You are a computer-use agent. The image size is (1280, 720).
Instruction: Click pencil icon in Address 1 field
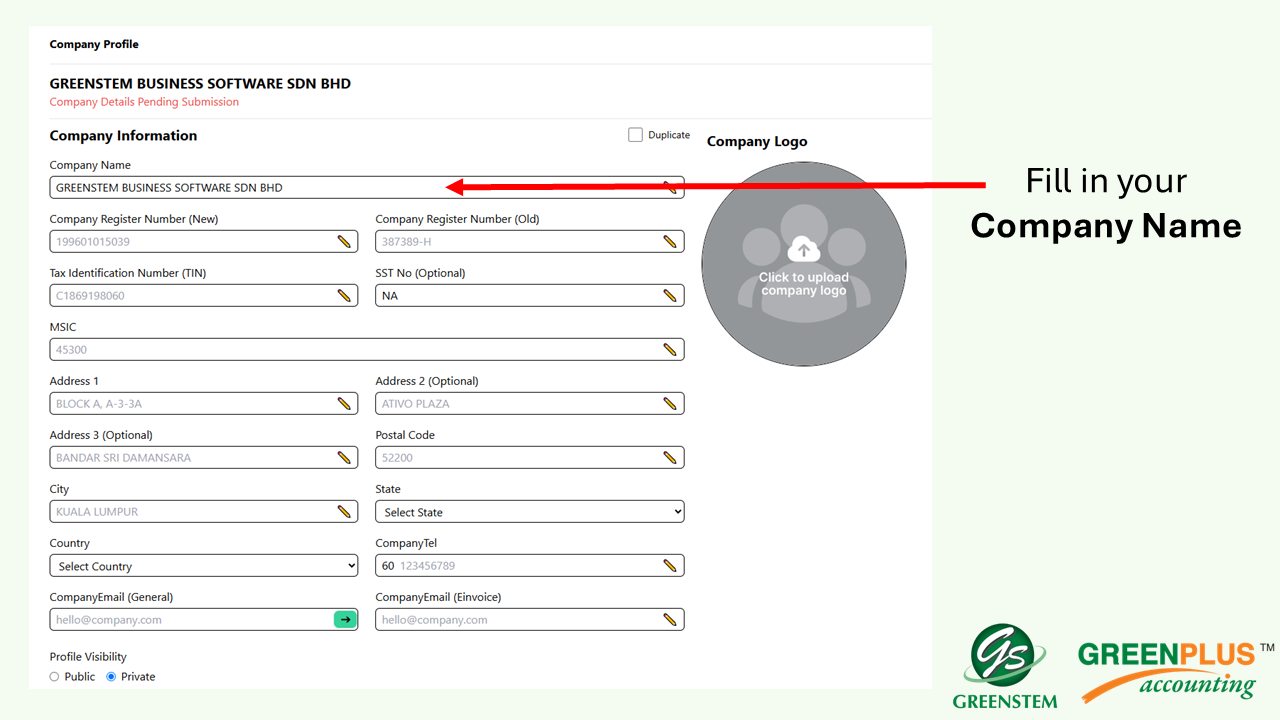pos(344,403)
